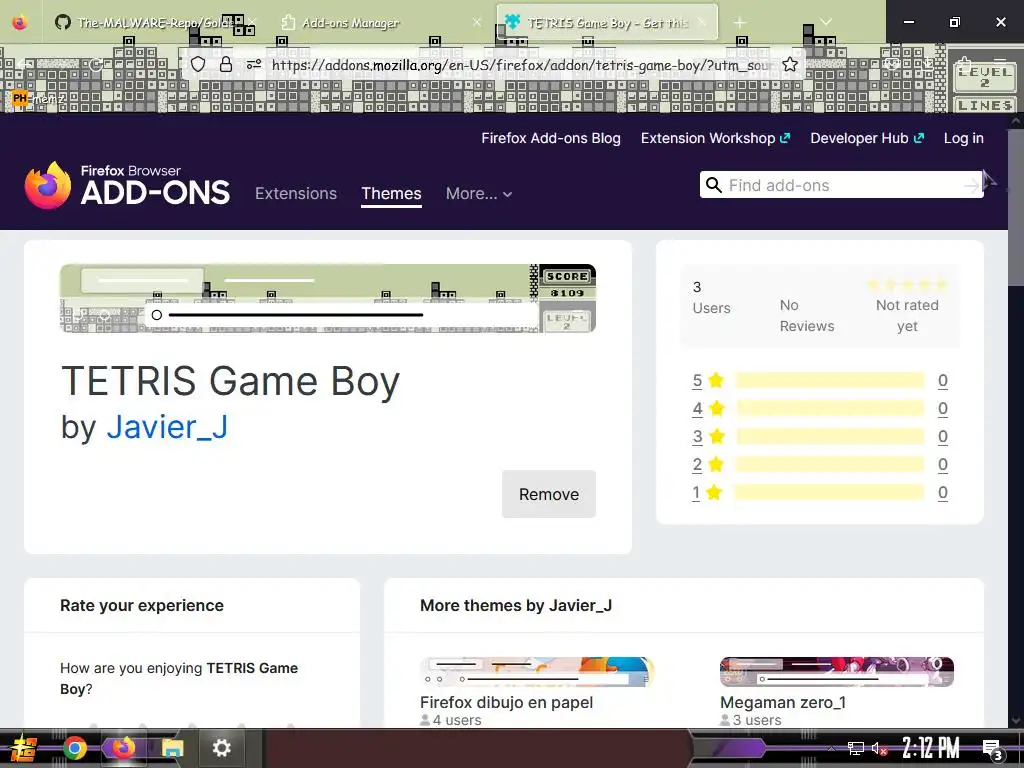1024x768 pixels.
Task: Click the TETRIS Game Boy theme preview
Action: [x=328, y=298]
